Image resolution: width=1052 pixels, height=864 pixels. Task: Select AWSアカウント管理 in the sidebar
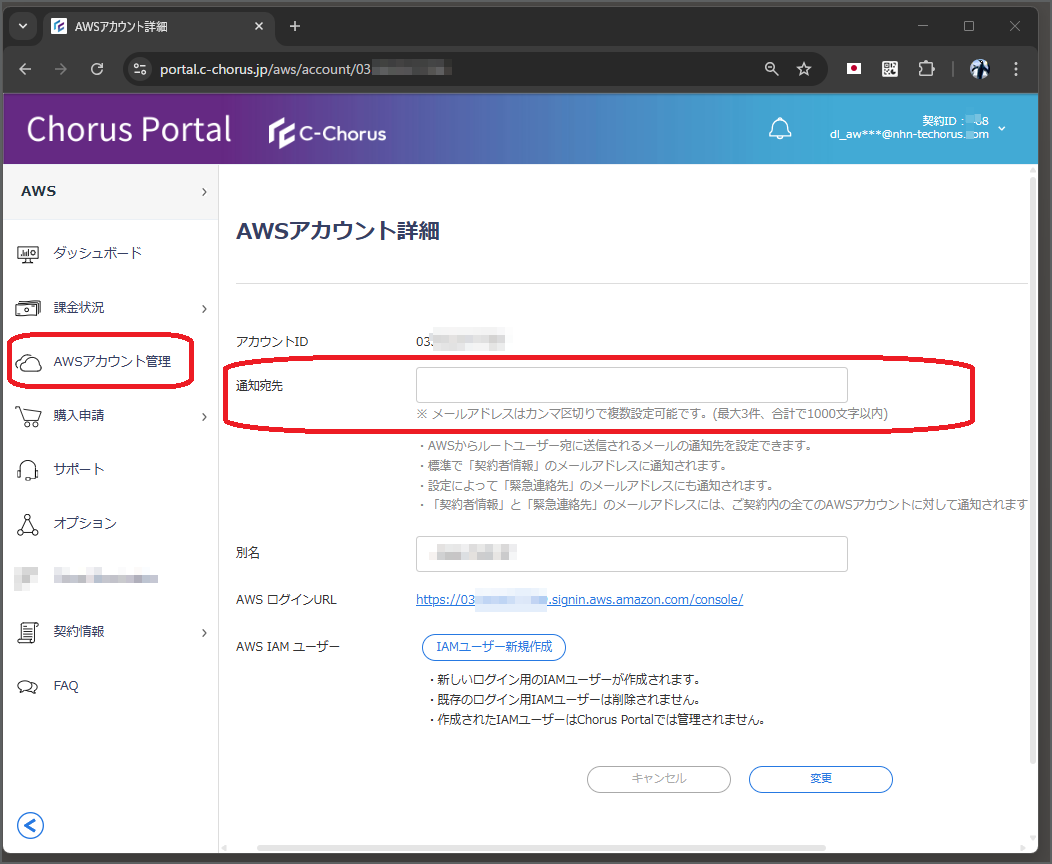point(112,362)
